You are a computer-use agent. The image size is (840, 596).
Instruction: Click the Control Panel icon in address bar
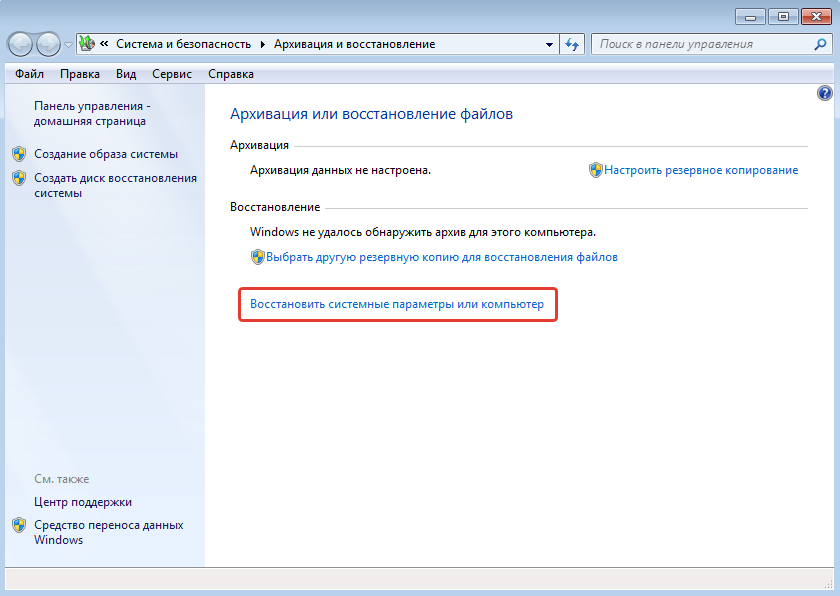87,44
